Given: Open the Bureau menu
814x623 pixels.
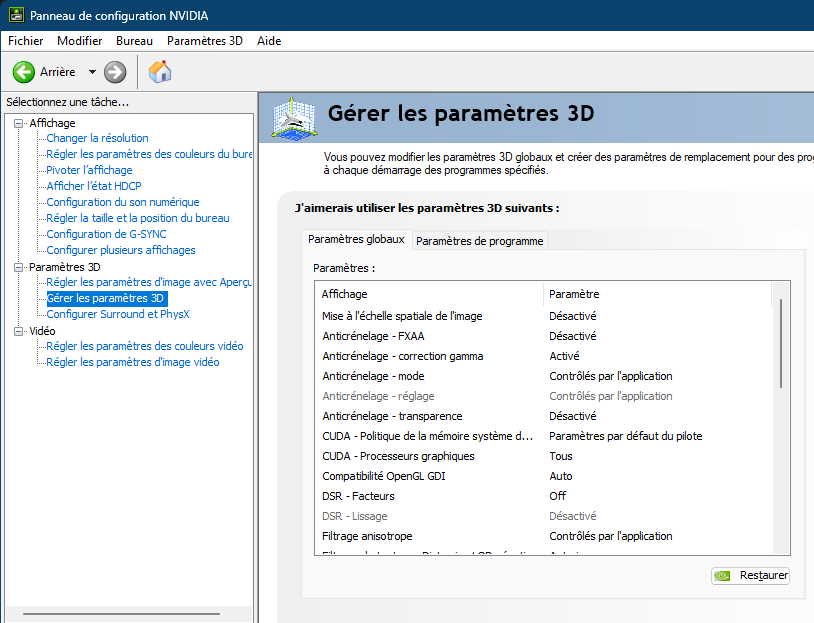Looking at the screenshot, I should 134,41.
